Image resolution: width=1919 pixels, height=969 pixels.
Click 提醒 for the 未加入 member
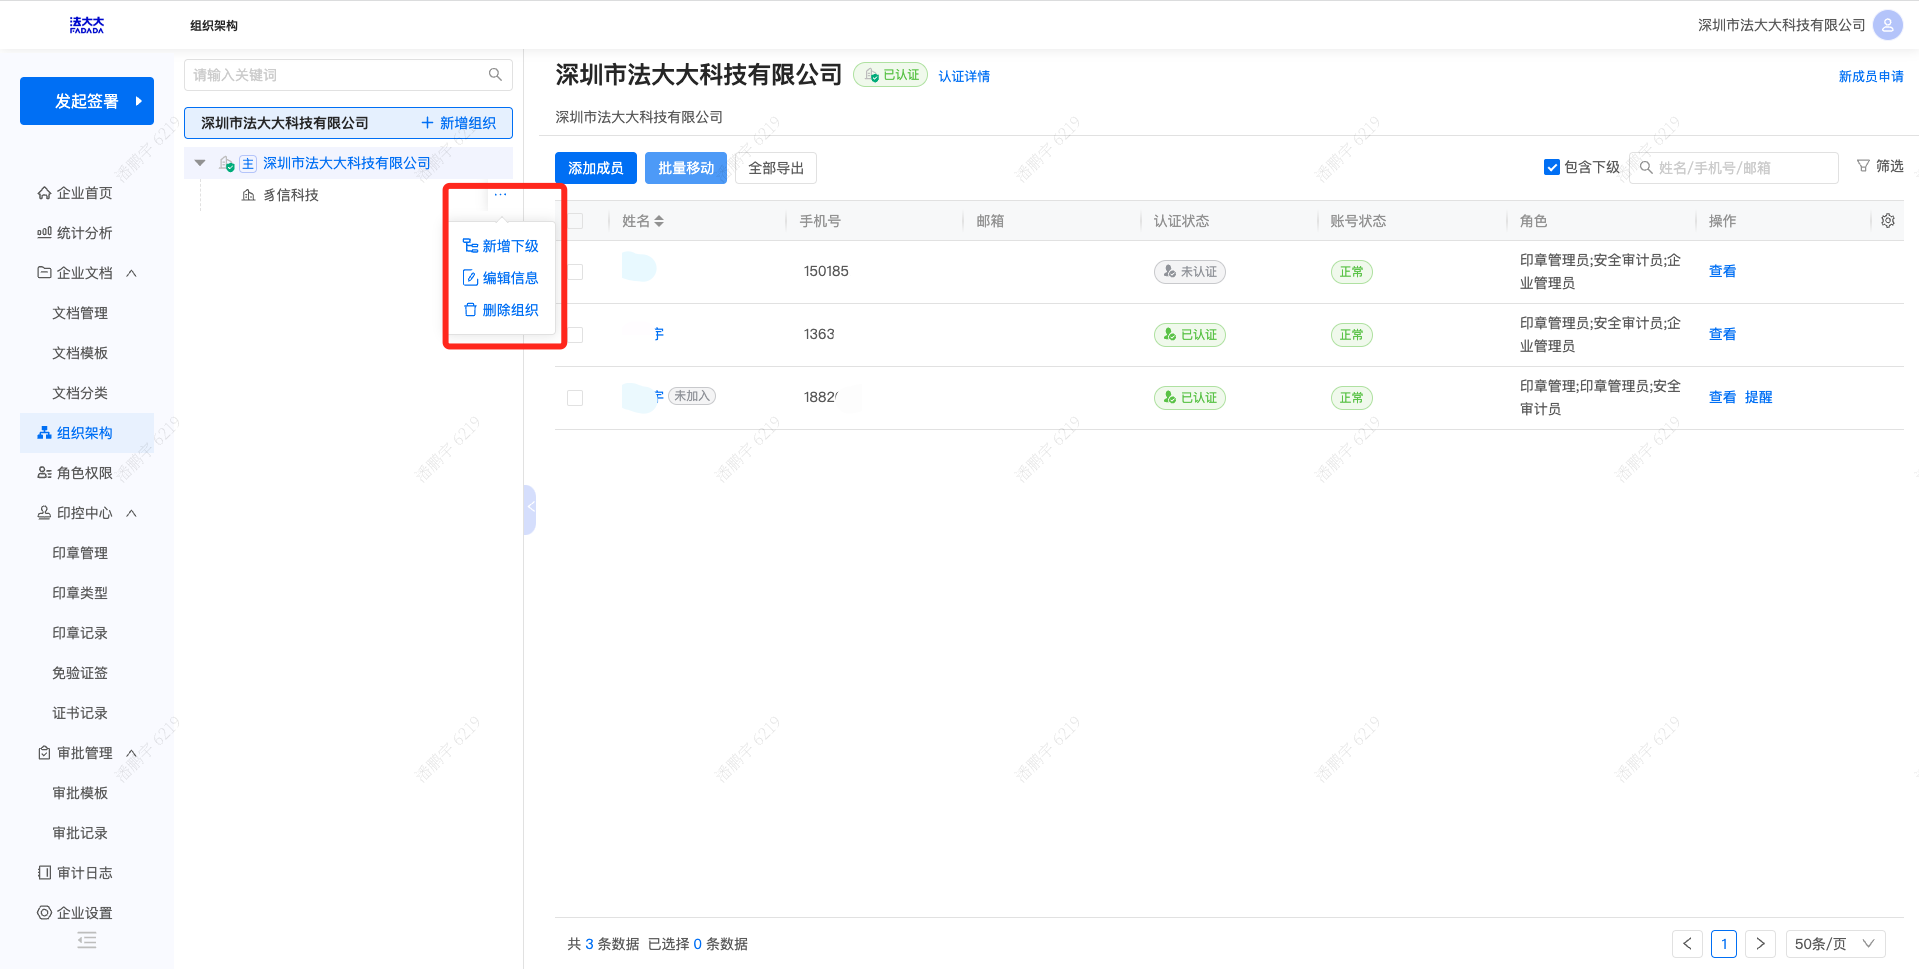tap(1758, 397)
